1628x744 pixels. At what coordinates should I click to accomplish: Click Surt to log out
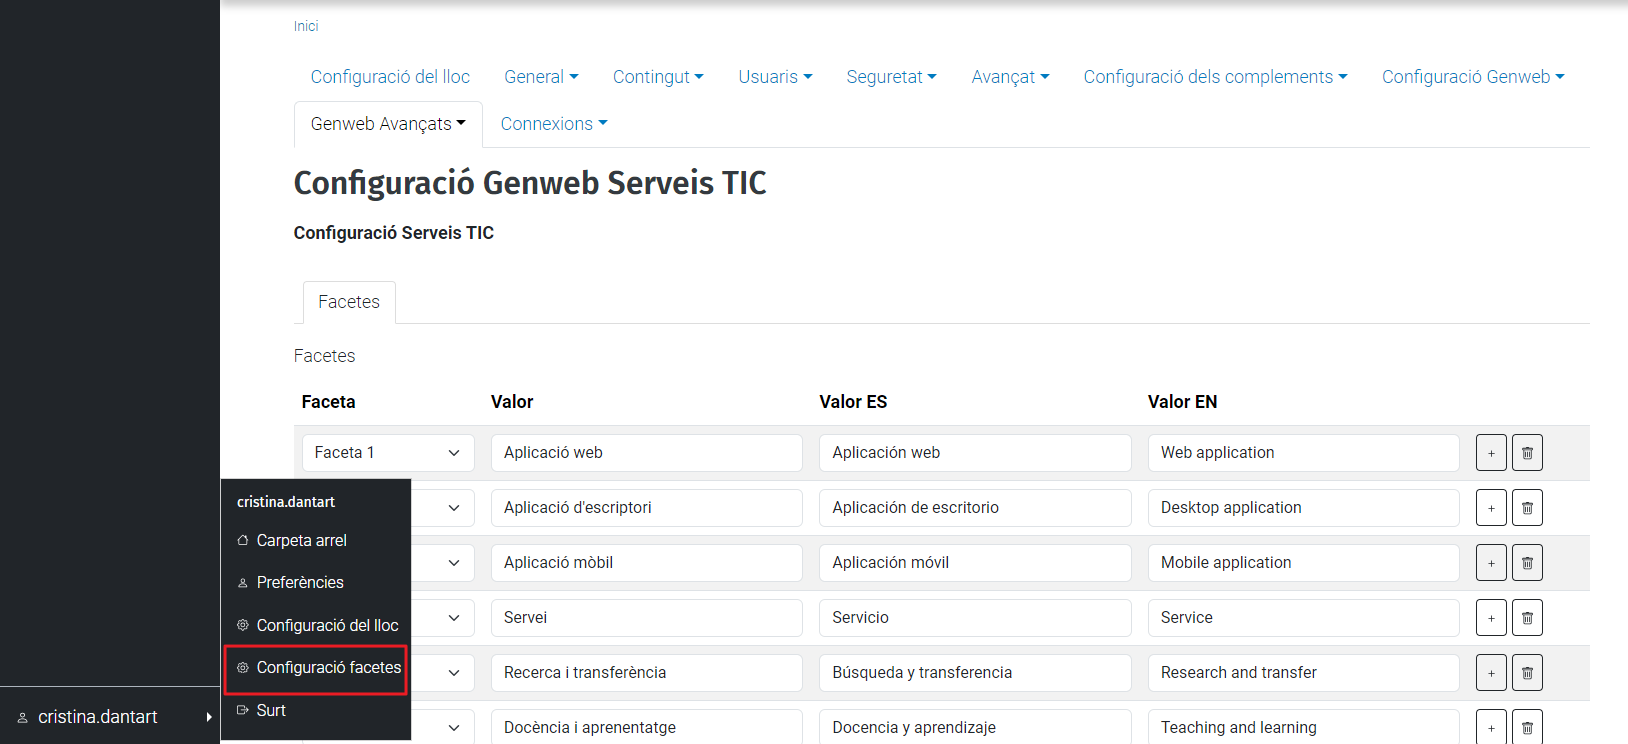(x=271, y=711)
